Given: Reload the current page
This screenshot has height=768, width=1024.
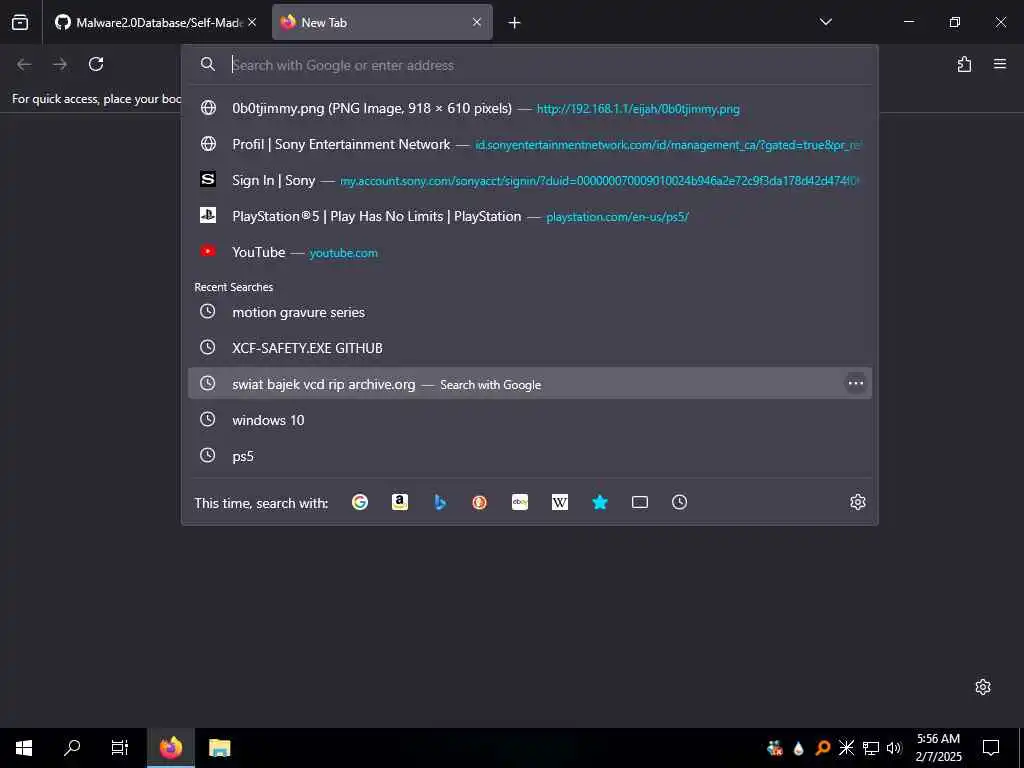Looking at the screenshot, I should [96, 64].
